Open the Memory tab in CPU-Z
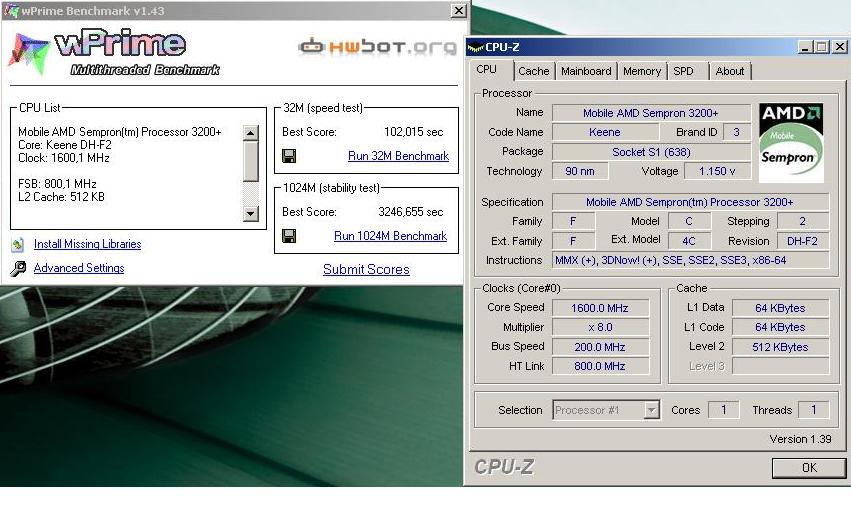 click(x=642, y=71)
